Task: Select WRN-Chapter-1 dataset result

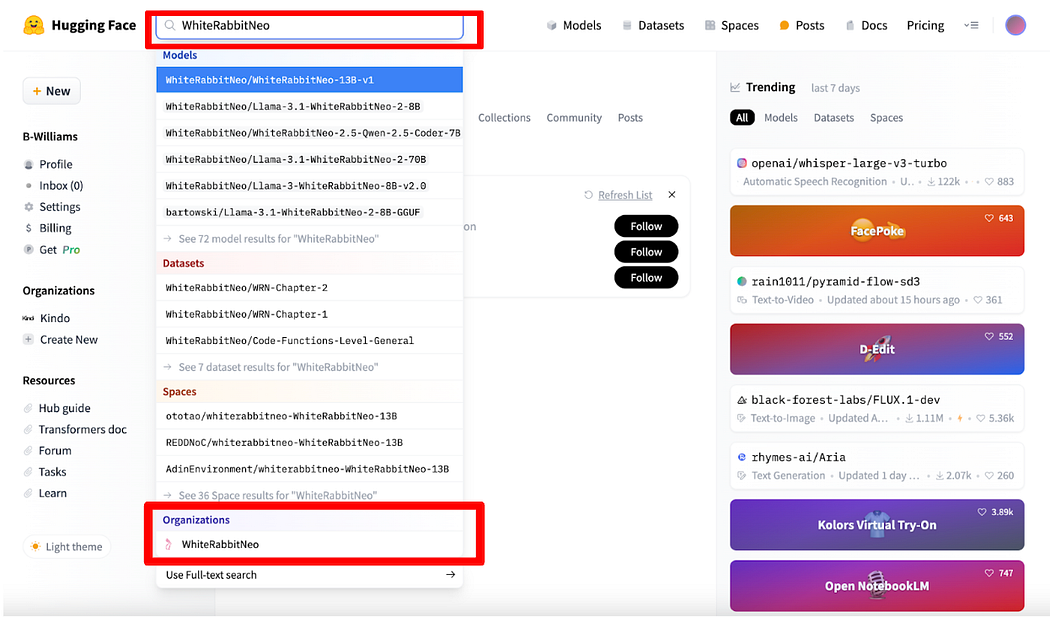Action: click(x=309, y=314)
